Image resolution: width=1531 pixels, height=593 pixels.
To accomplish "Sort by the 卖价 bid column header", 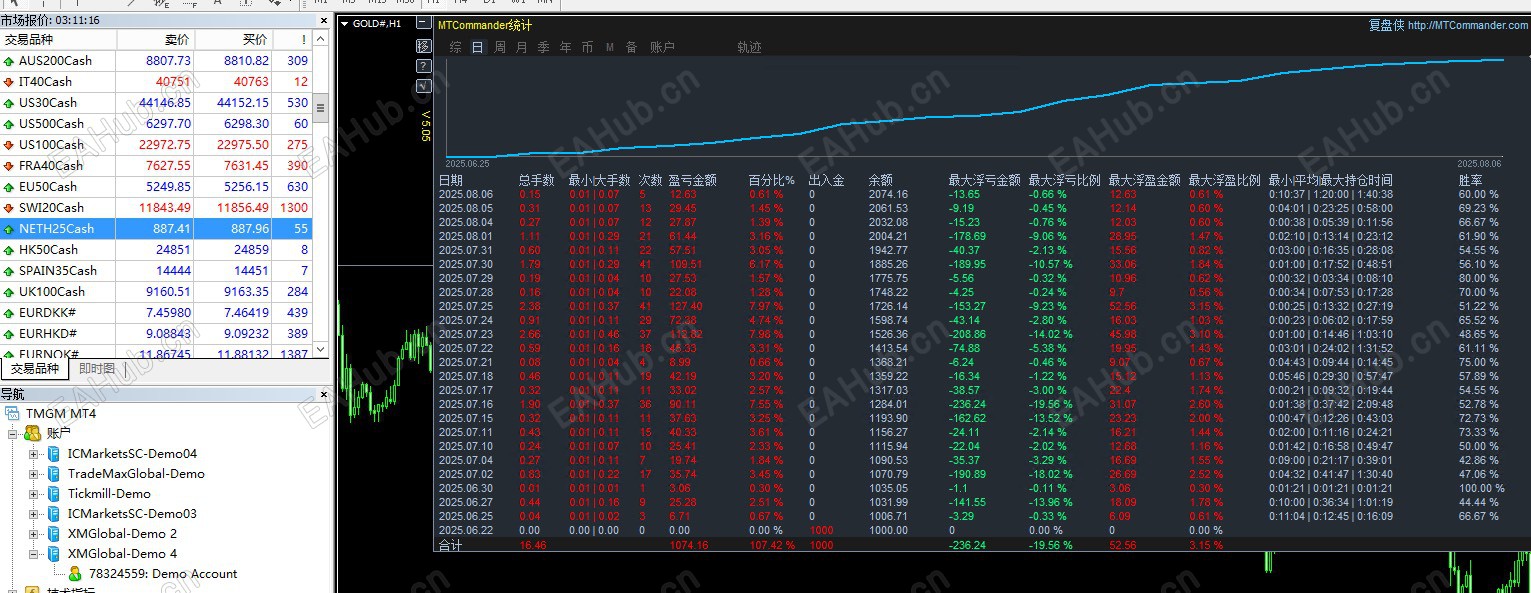I will 155,40.
